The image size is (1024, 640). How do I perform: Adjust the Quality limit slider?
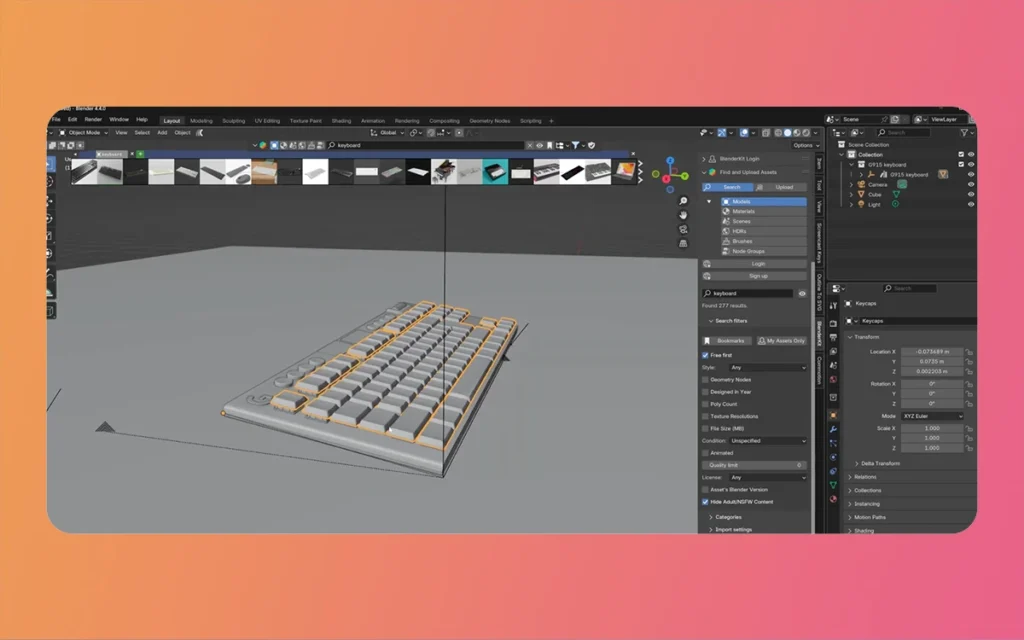754,465
